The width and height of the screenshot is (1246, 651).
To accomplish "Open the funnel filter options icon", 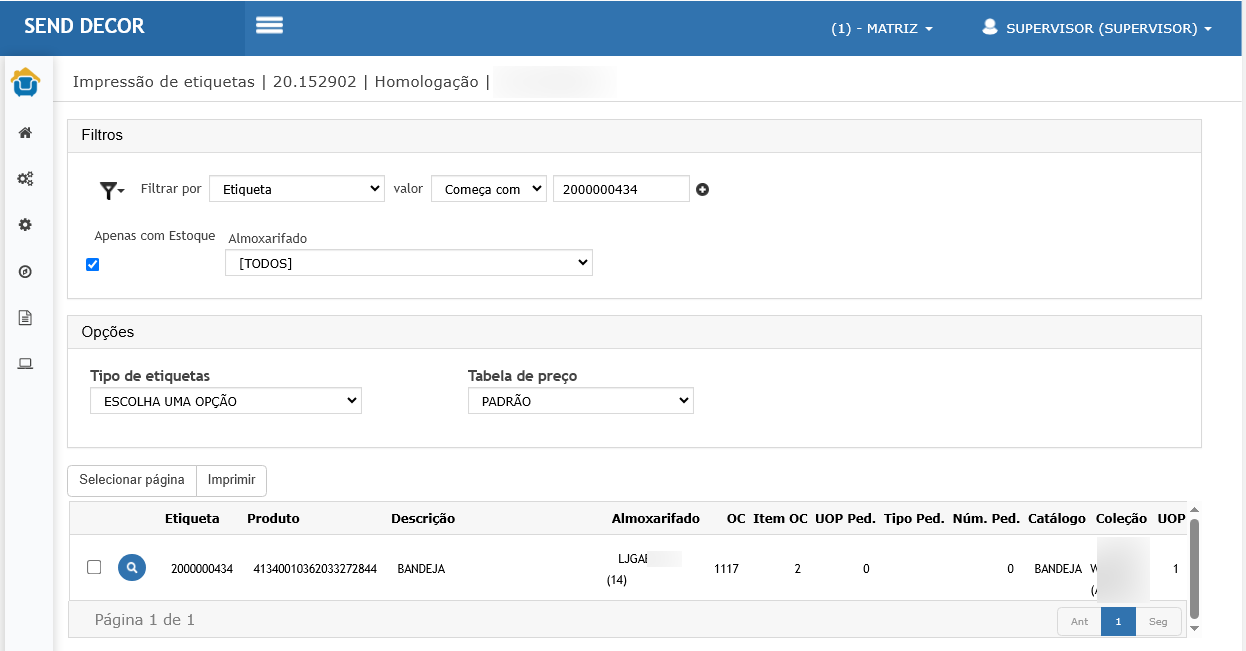I will click(x=111, y=189).
